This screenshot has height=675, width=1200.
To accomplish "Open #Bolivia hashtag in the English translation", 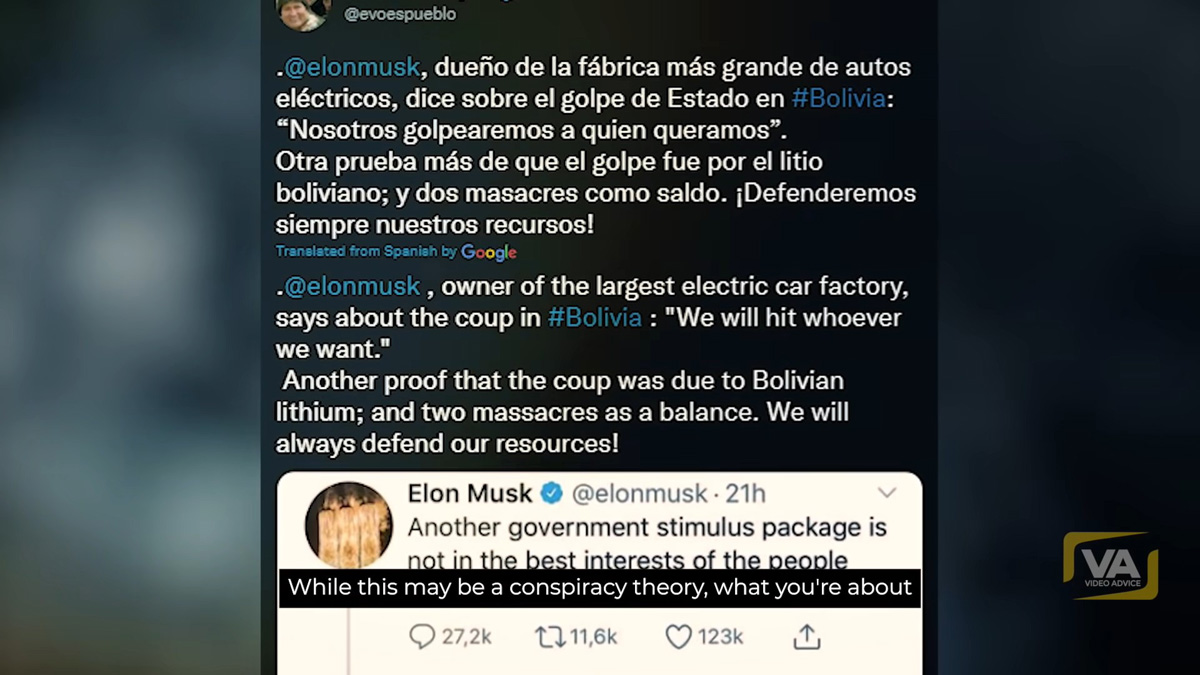I will point(595,318).
